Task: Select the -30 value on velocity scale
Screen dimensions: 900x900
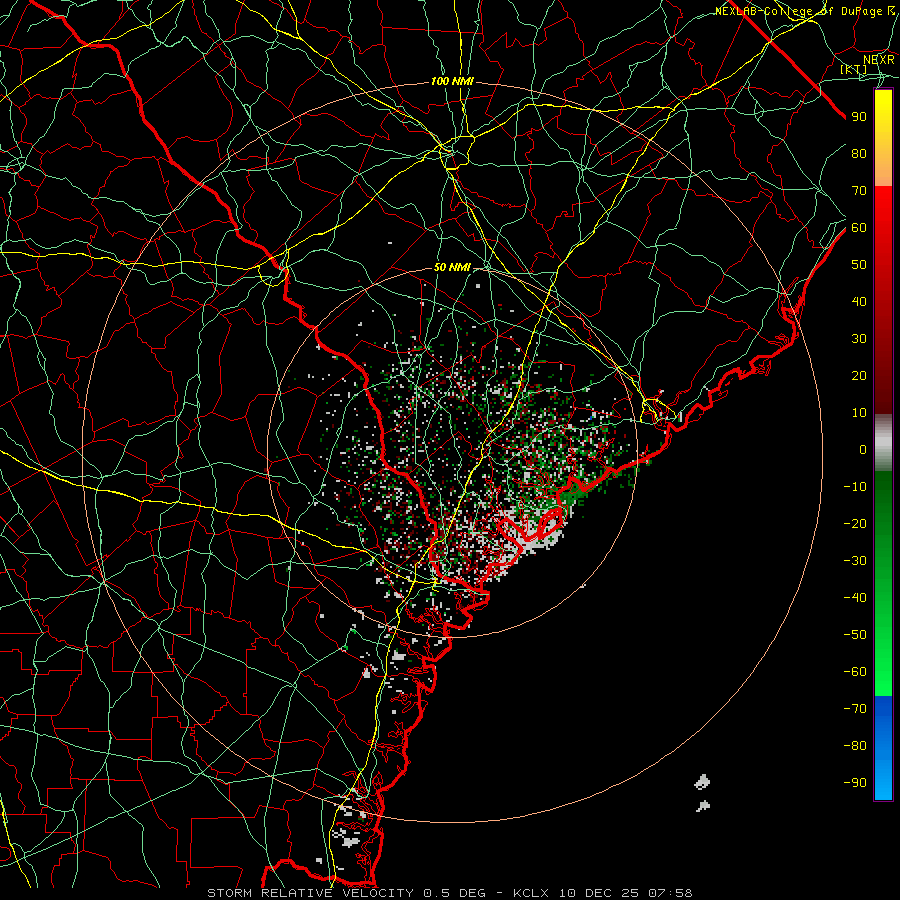Action: (855, 561)
